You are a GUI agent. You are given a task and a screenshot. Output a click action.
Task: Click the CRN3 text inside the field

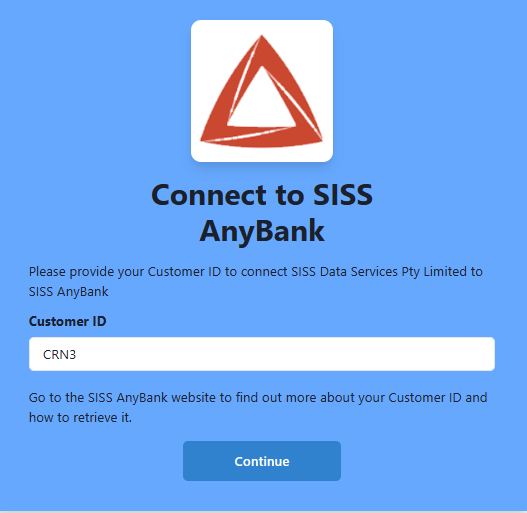(x=59, y=355)
